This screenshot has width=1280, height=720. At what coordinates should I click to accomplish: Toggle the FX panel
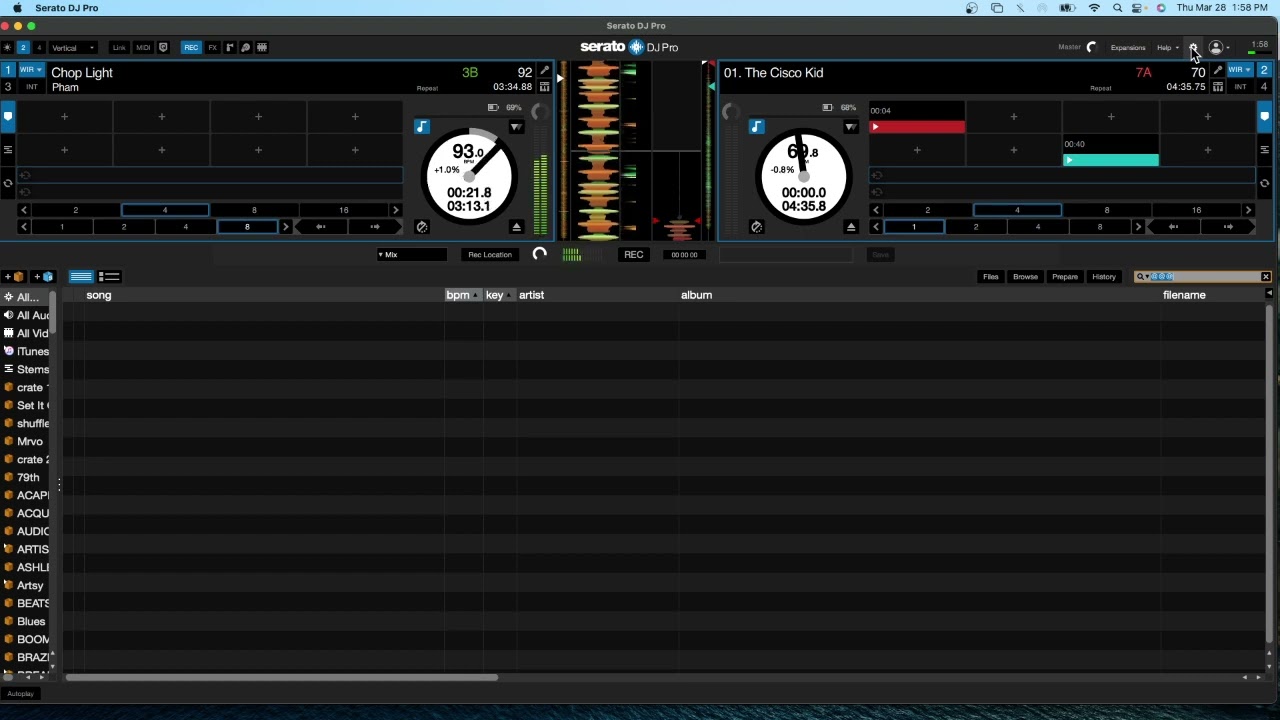pos(212,47)
